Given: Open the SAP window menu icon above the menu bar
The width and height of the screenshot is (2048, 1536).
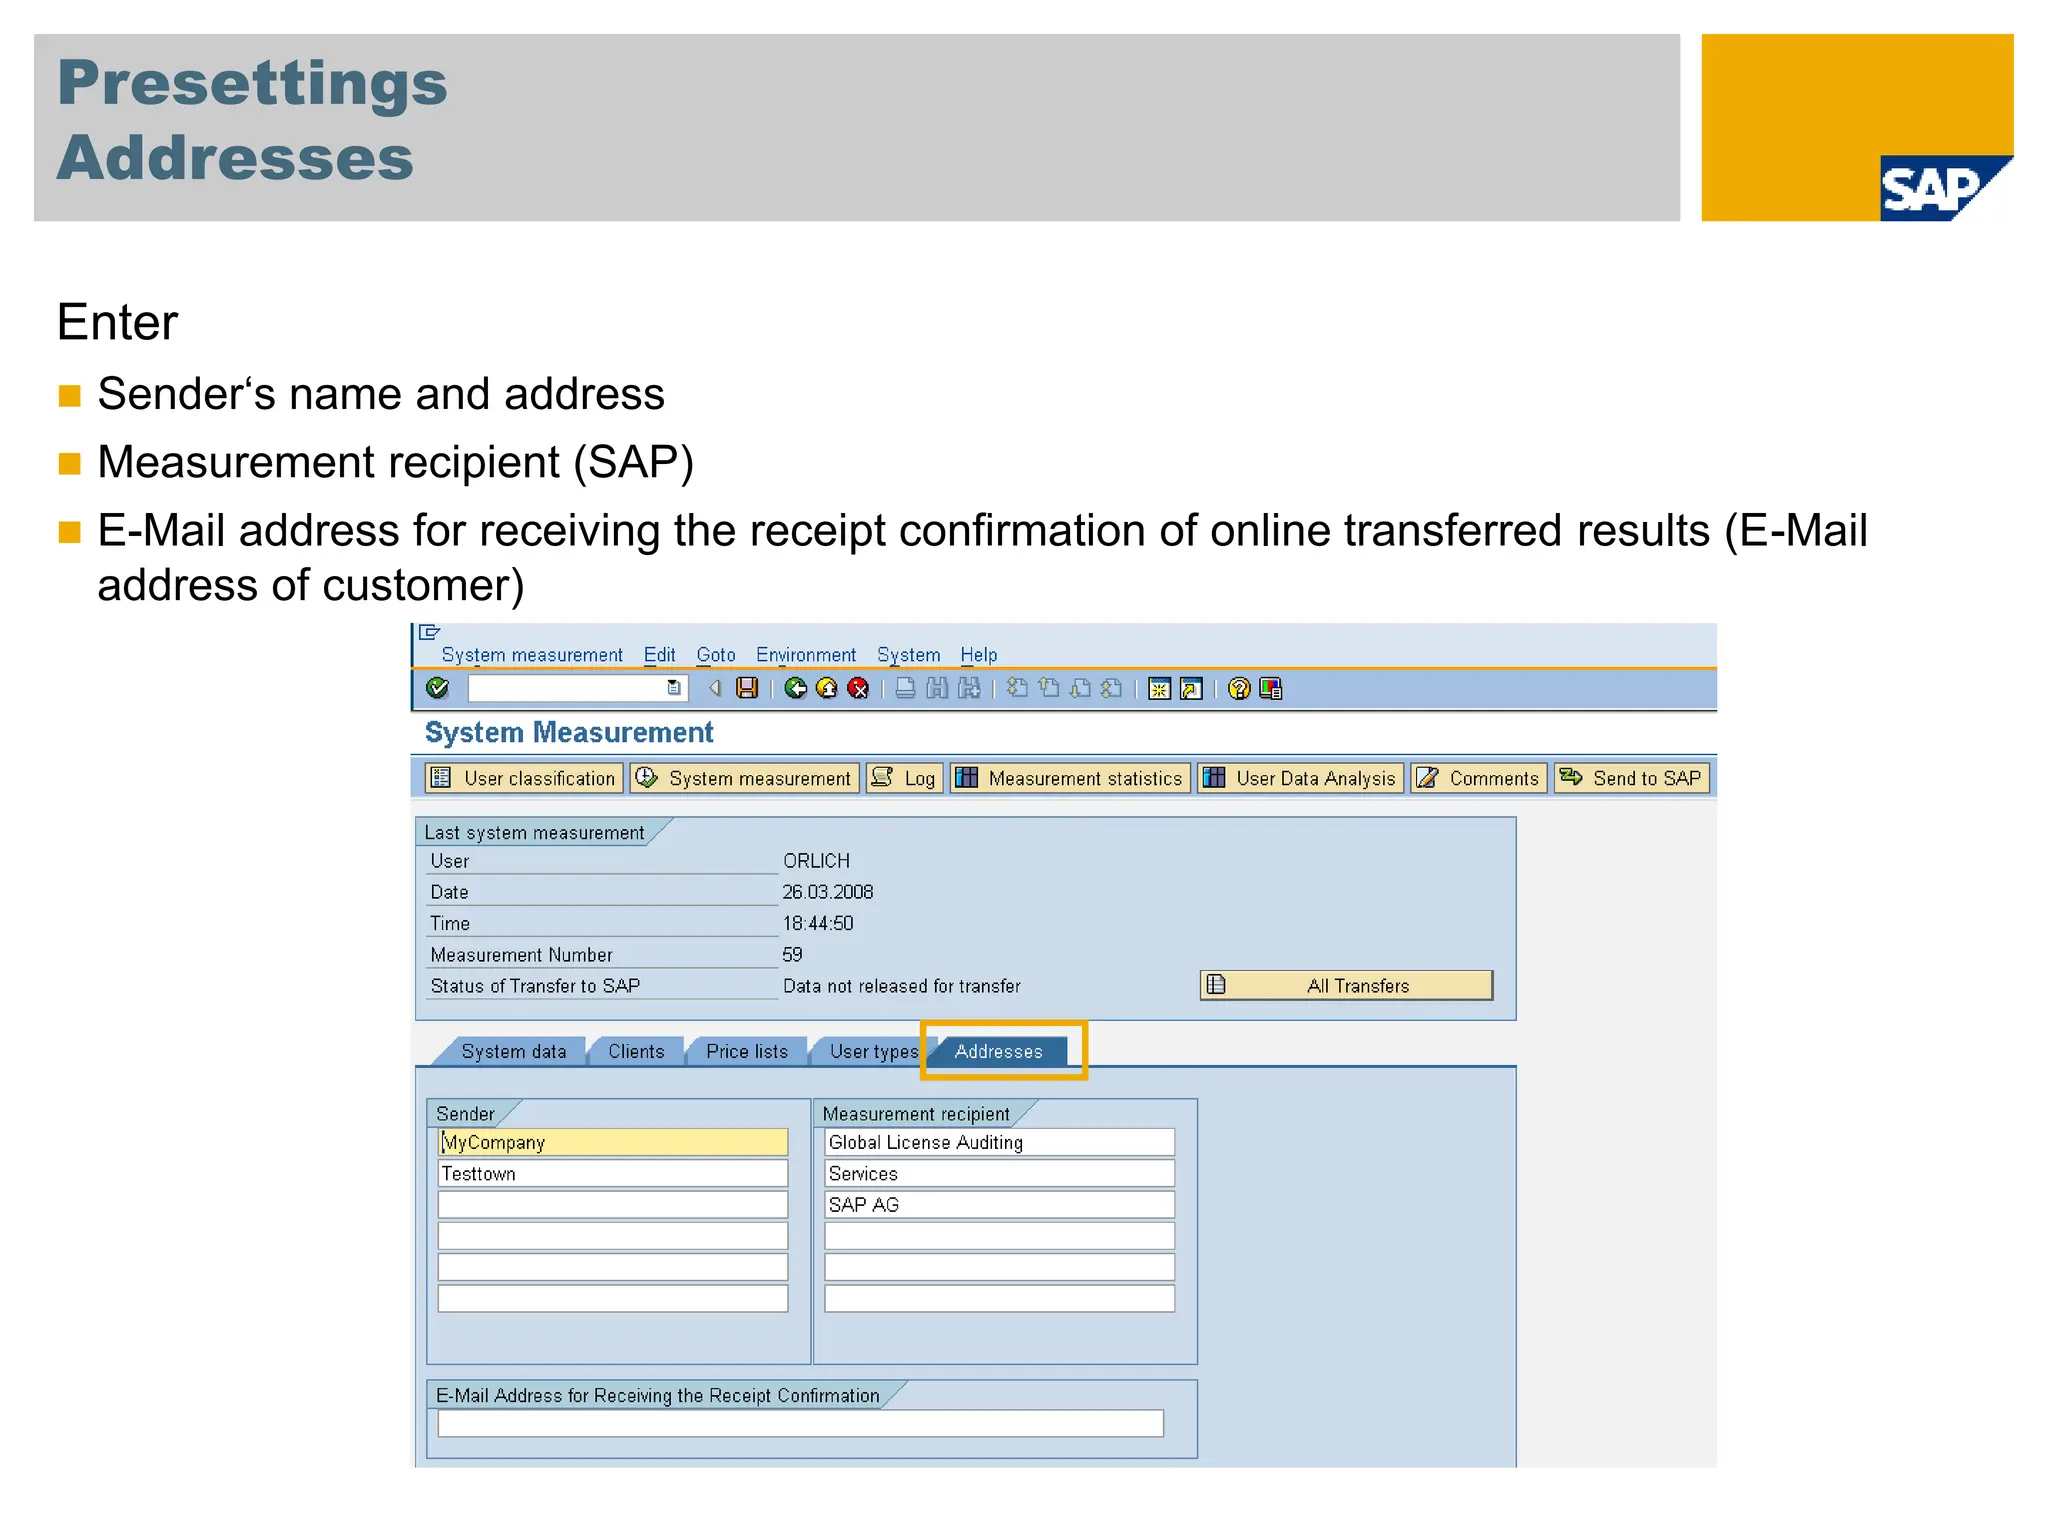Looking at the screenshot, I should coord(429,632).
